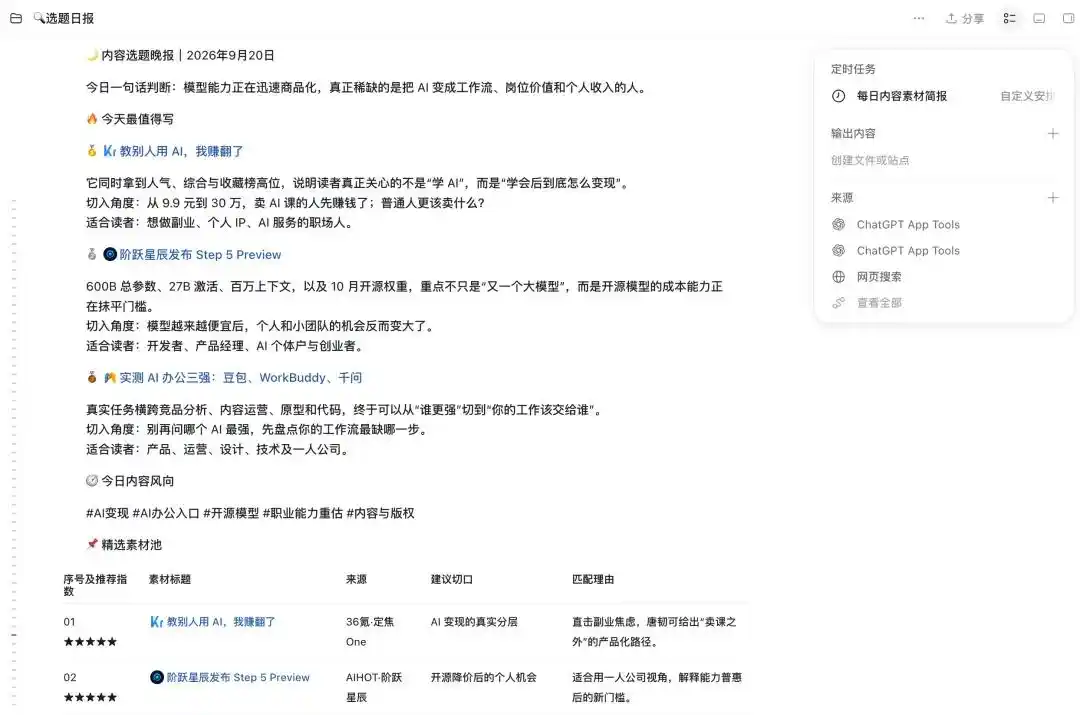Viewport: 1080px width, 715px height.
Task: Click the compass icon beside 今日内容风向
Action: 92,481
